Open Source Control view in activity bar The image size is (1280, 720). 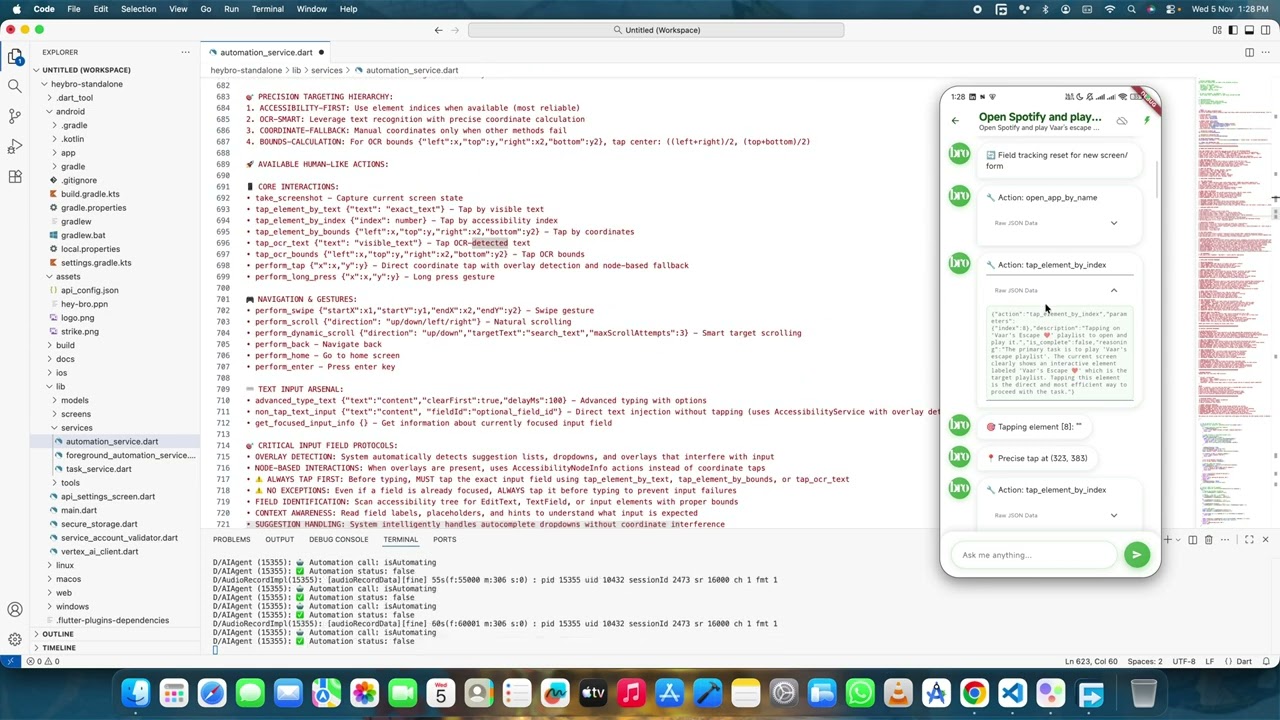tap(15, 116)
